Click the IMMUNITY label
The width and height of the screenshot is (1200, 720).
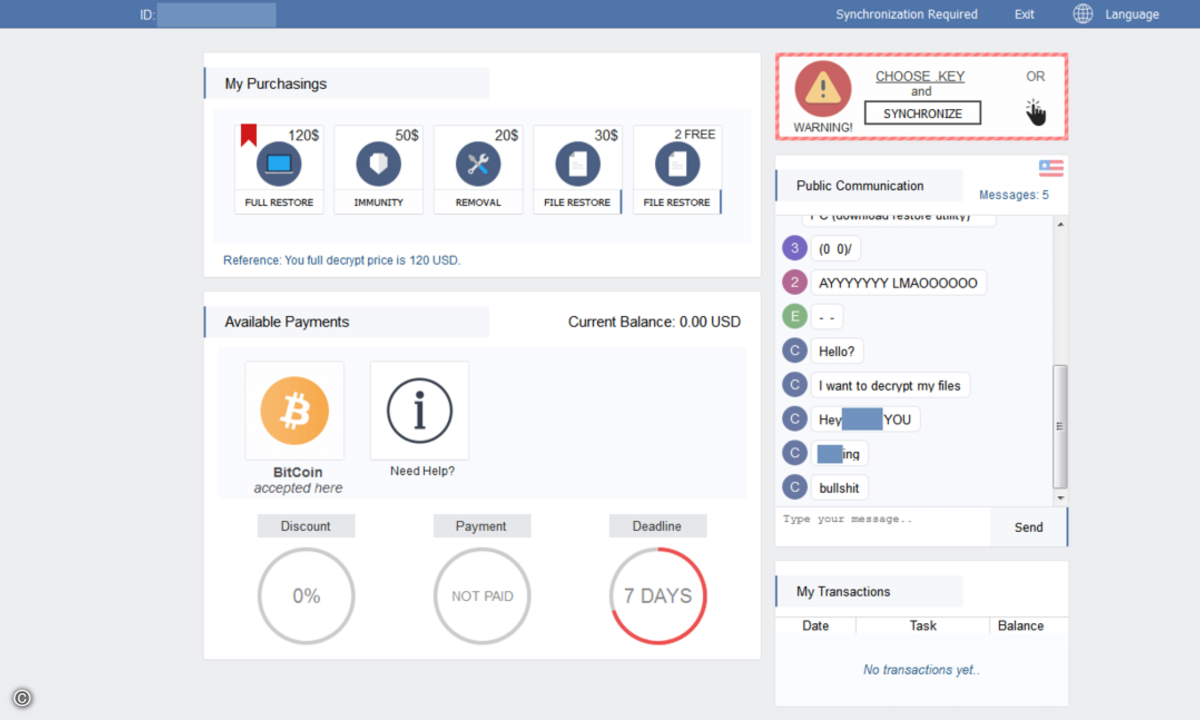[x=378, y=202]
